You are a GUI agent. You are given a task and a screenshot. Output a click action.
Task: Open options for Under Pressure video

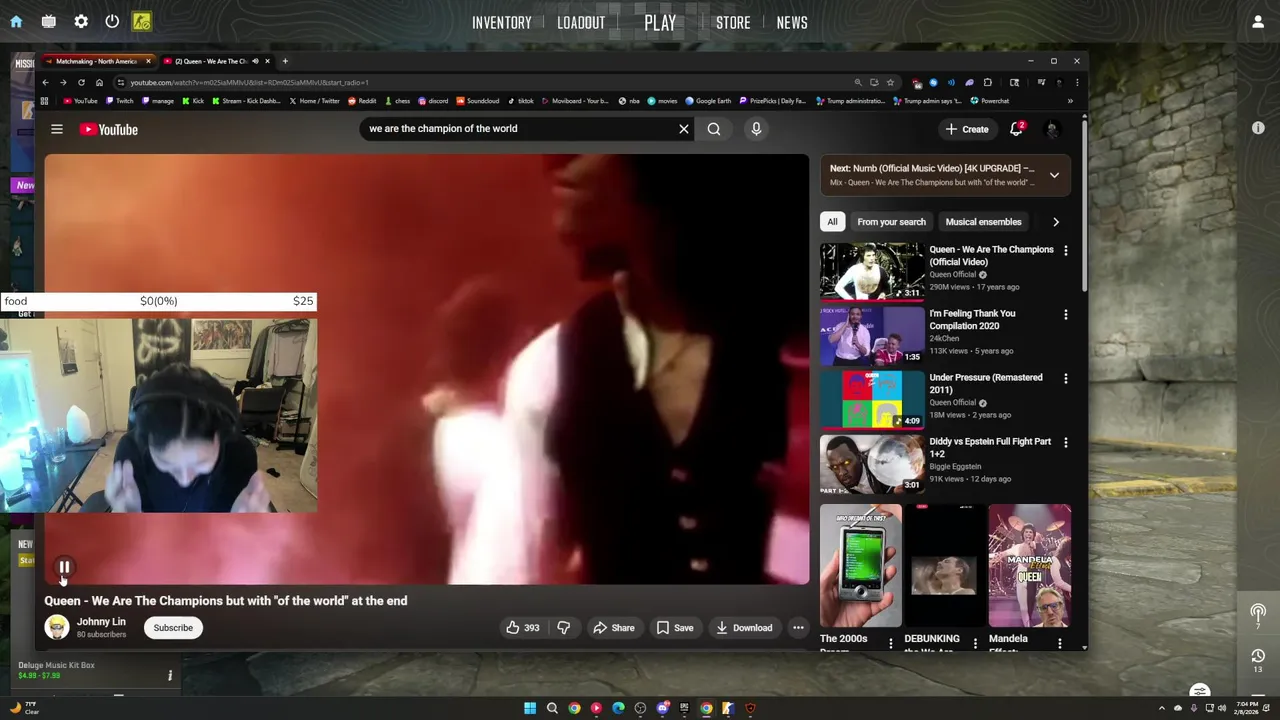pos(1065,379)
